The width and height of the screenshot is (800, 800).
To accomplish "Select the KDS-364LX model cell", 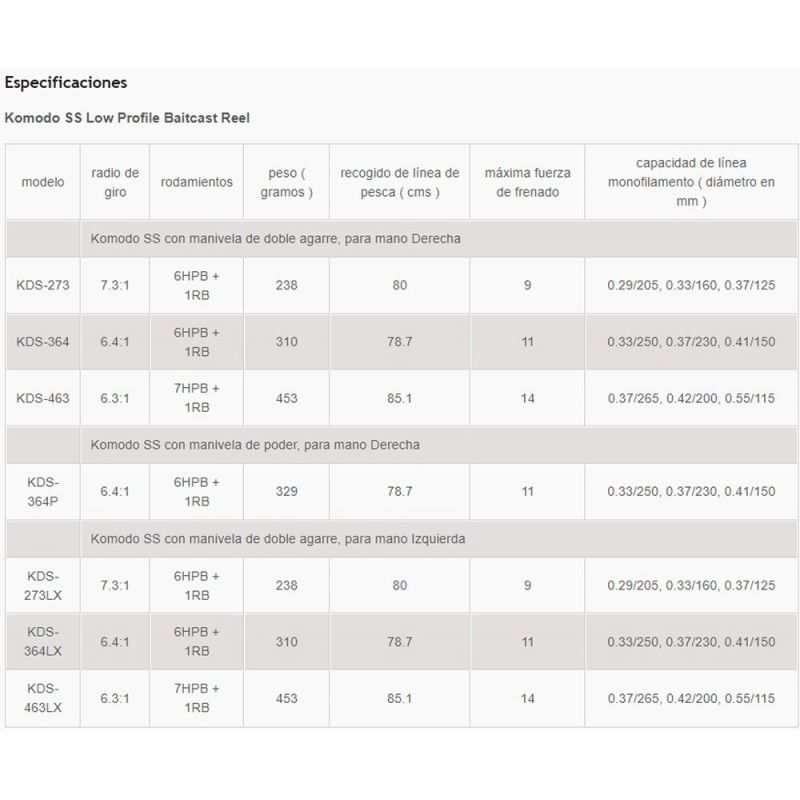I will click(43, 641).
